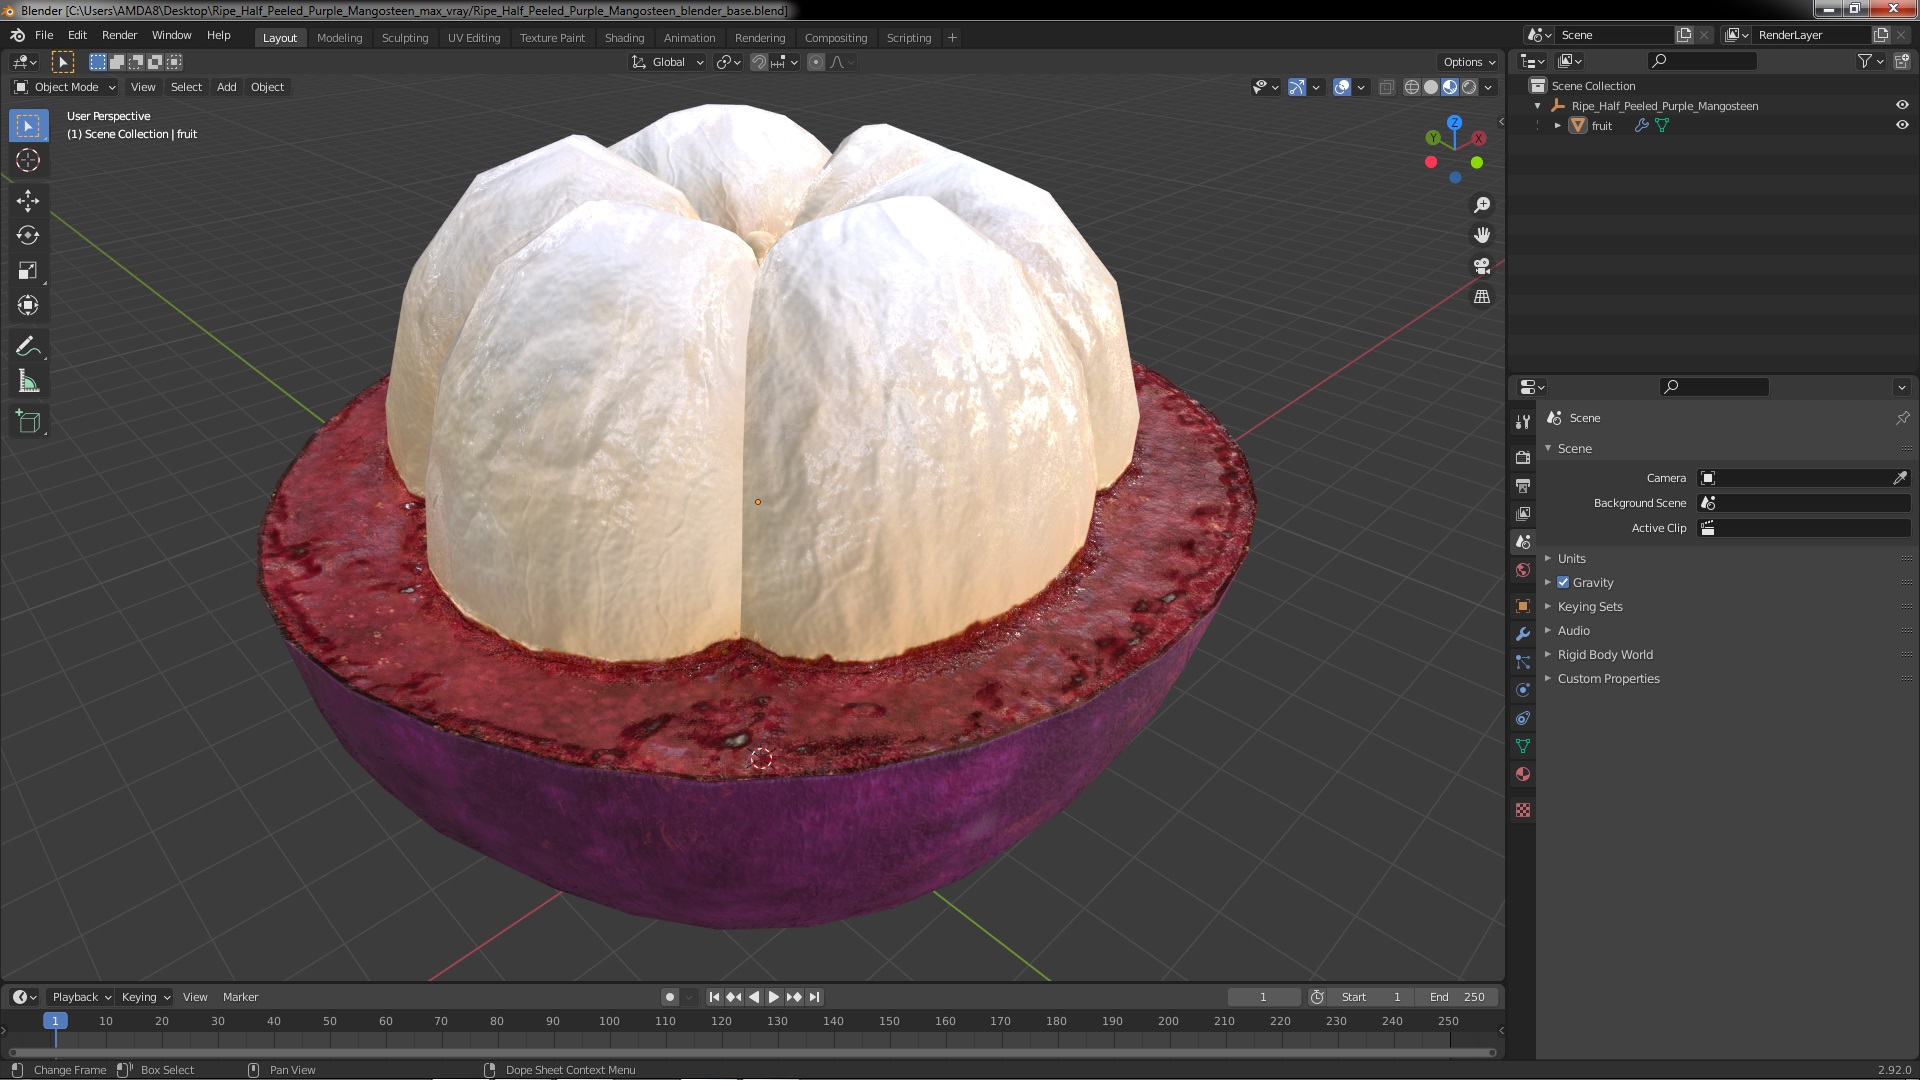Click the timeline horizontal scrollbar
This screenshot has width=1920, height=1080.
click(750, 1052)
